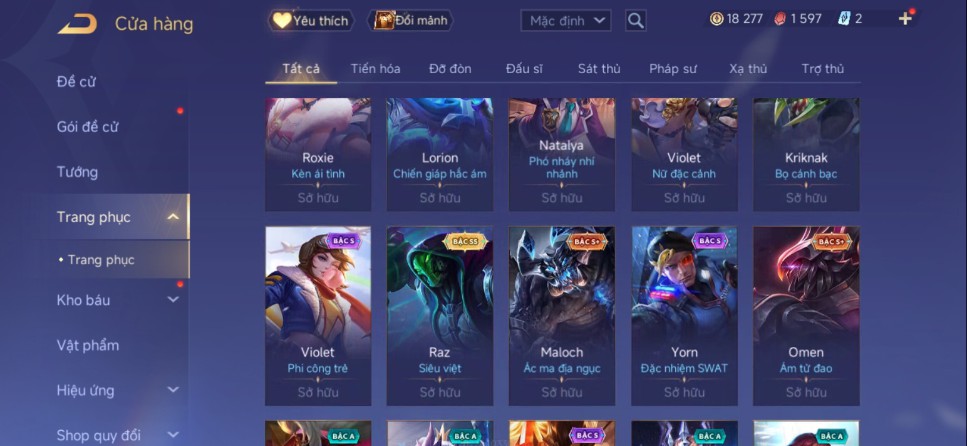Switch to the Pháp sư tab
The width and height of the screenshot is (967, 446).
point(673,68)
